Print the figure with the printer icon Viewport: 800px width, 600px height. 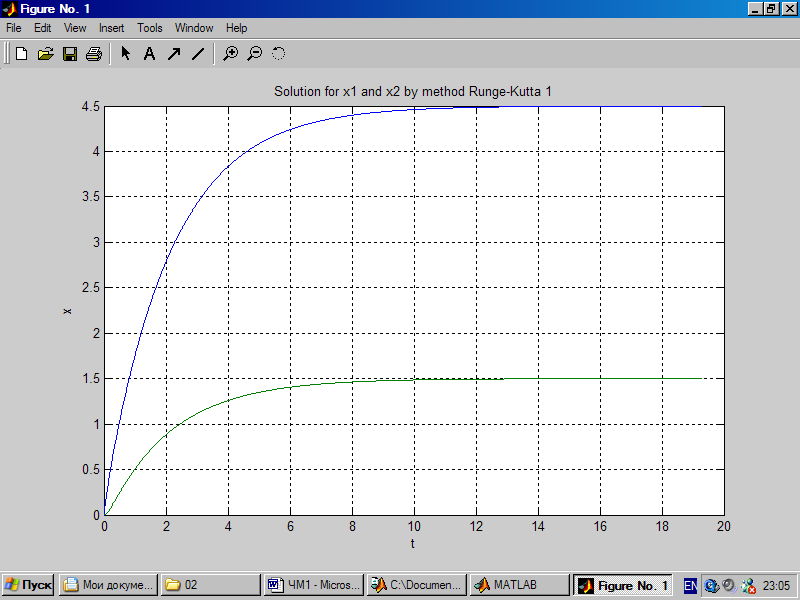tap(94, 54)
